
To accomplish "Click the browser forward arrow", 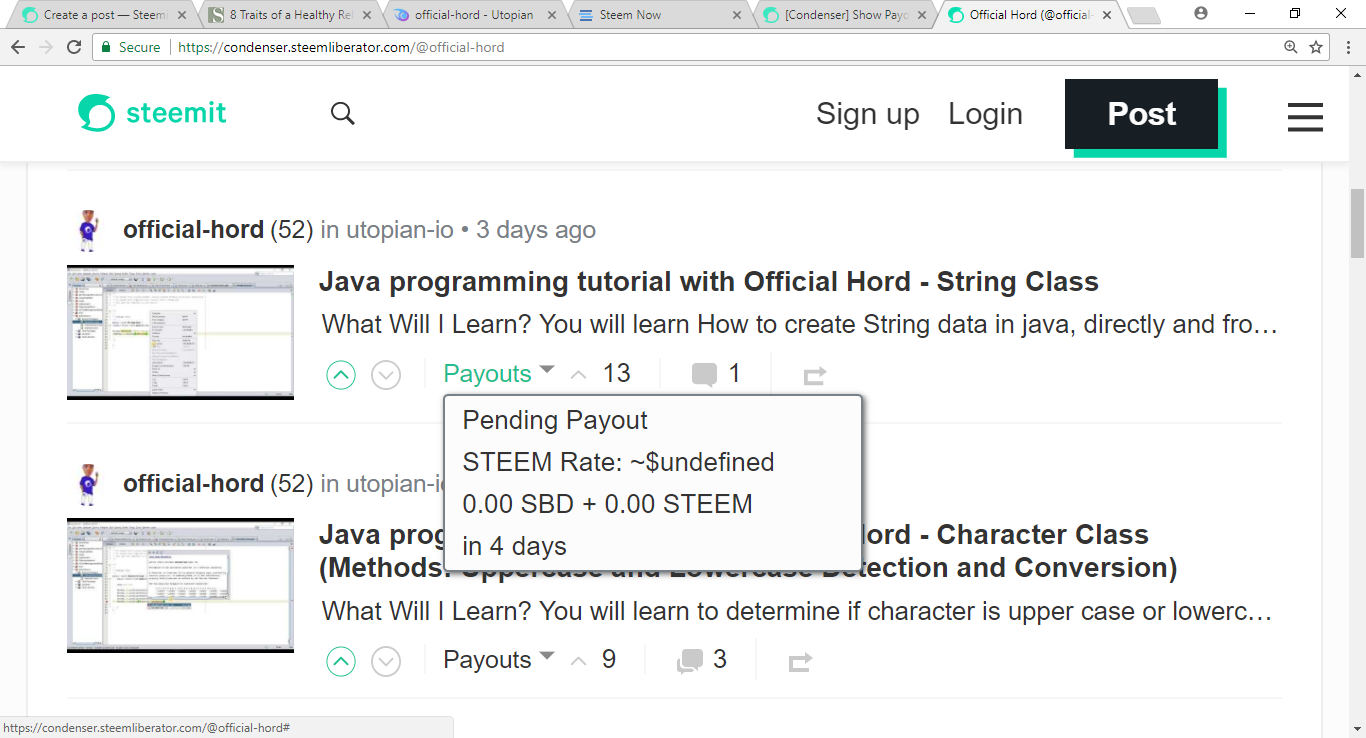I will 46,47.
